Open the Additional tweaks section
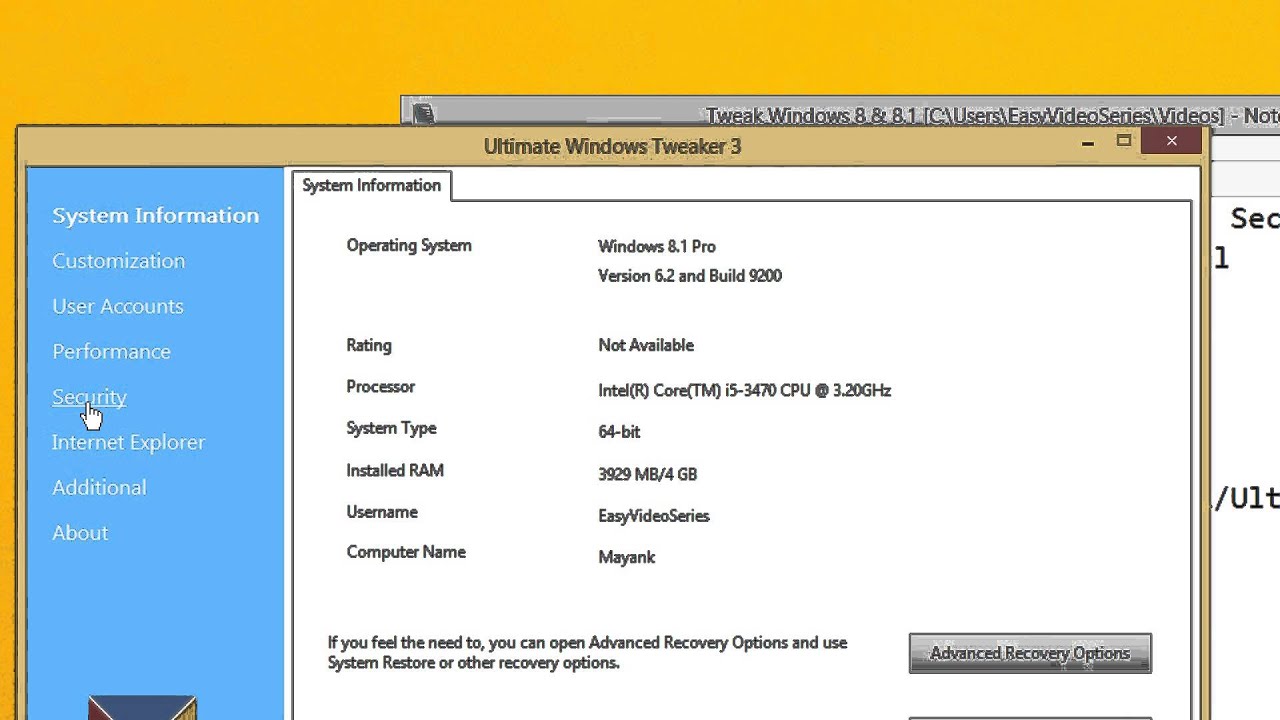The image size is (1280, 720). click(x=99, y=488)
